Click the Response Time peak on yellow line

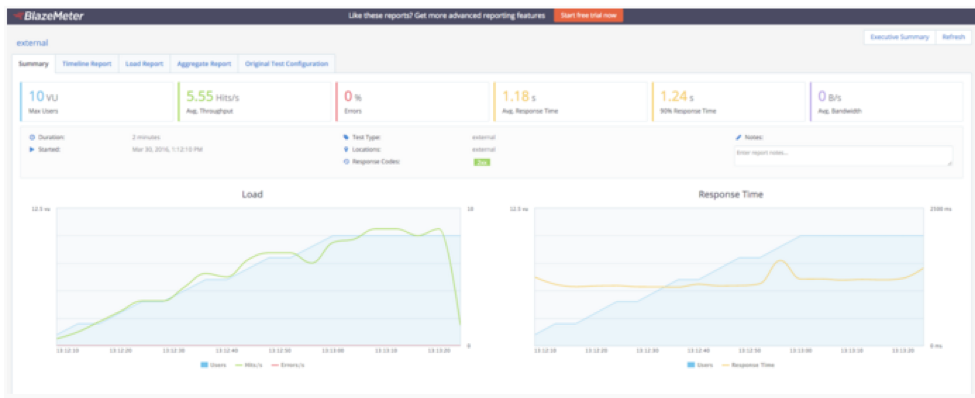point(781,261)
